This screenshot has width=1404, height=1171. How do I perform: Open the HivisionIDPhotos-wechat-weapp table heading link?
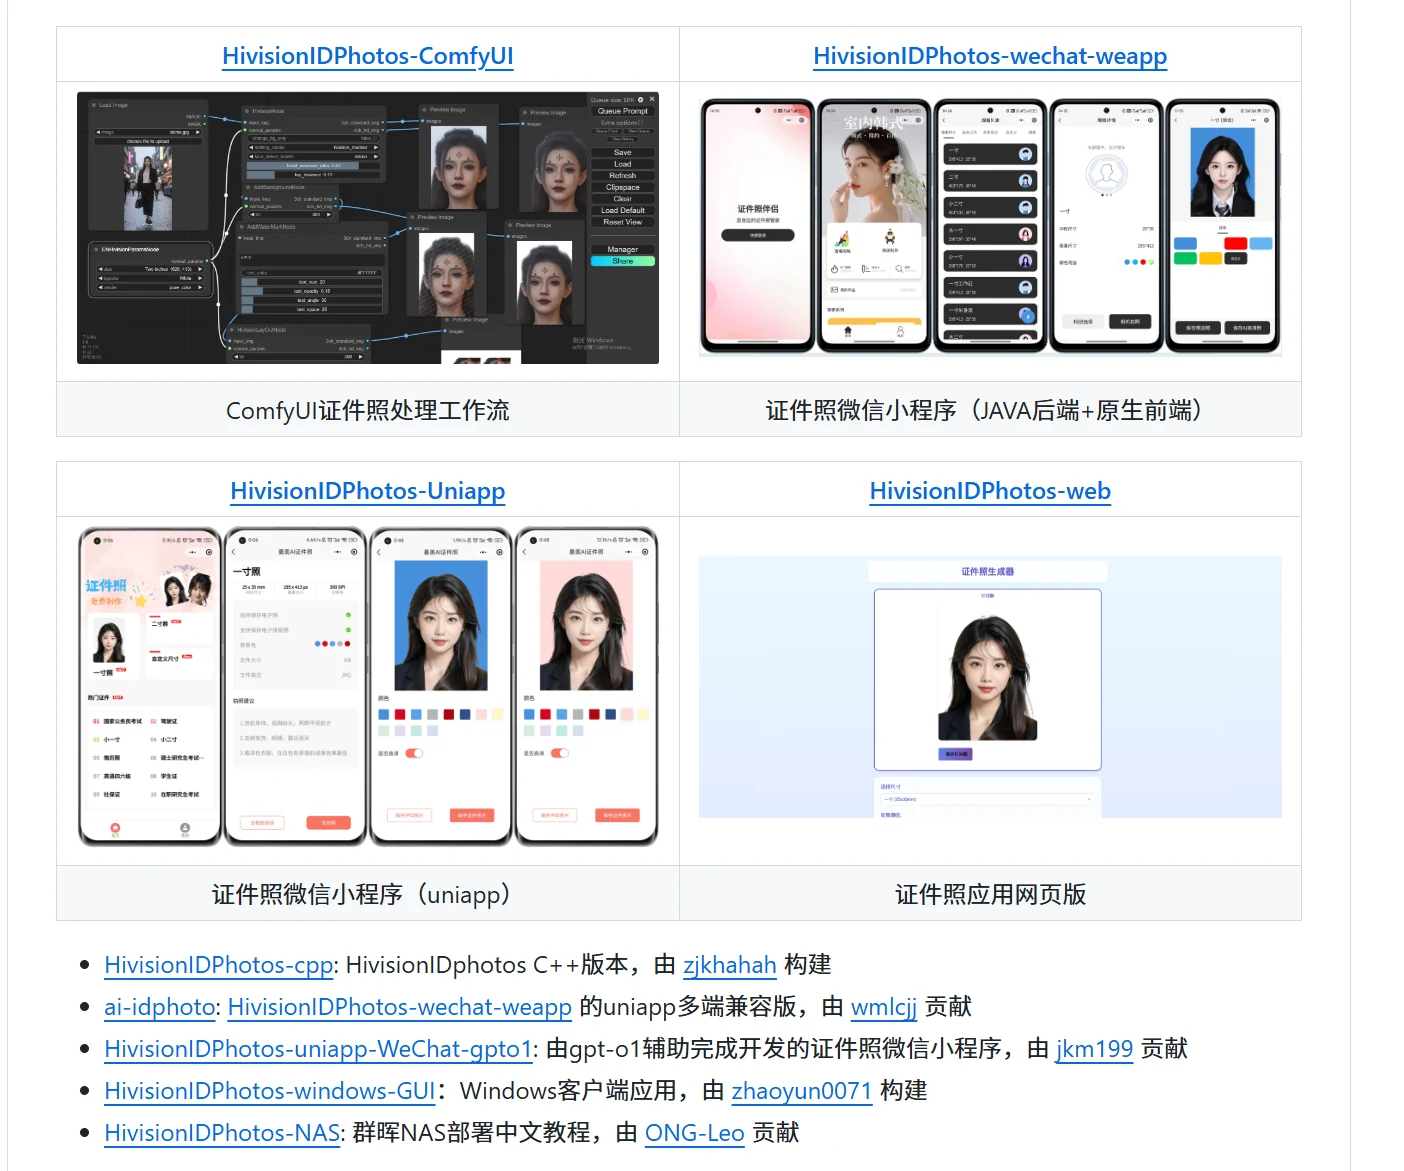point(989,56)
